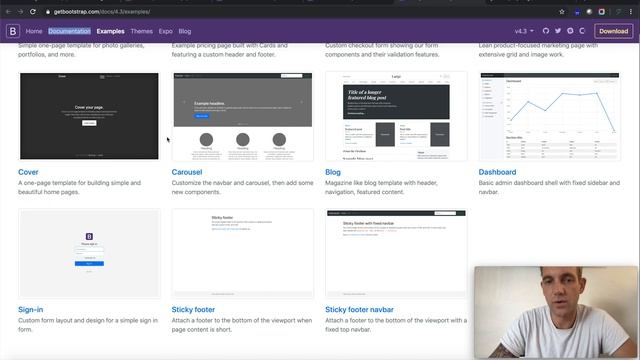Open the Sticky footer example link
The width and height of the screenshot is (640, 360).
(193, 310)
